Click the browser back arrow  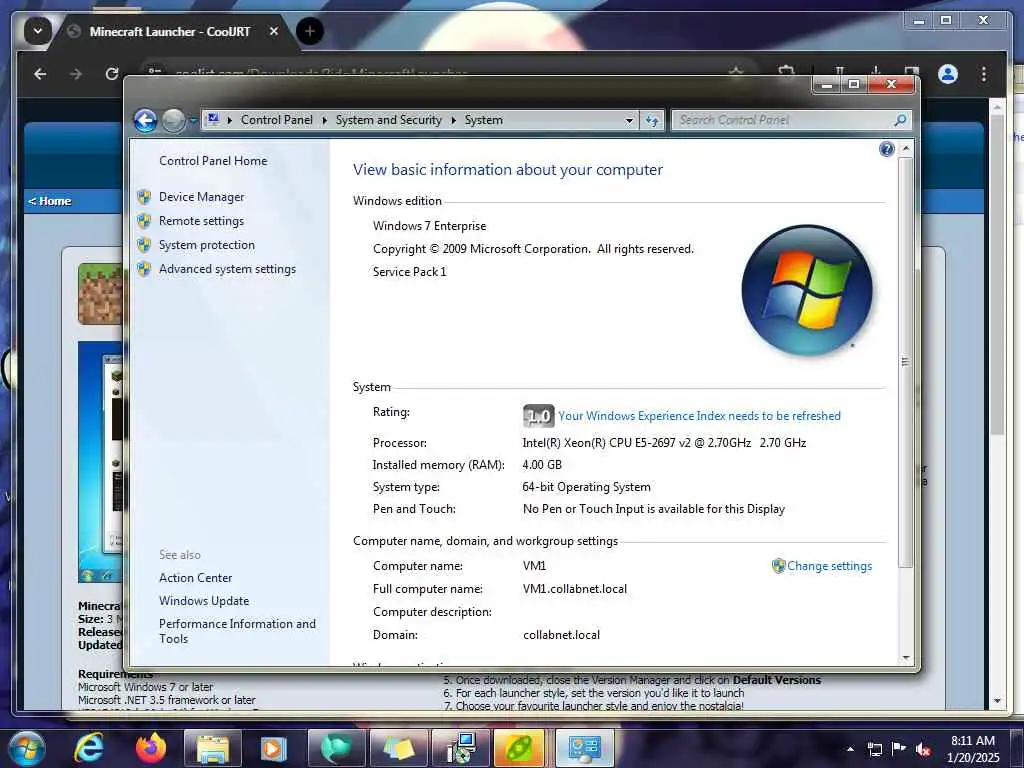tap(40, 74)
